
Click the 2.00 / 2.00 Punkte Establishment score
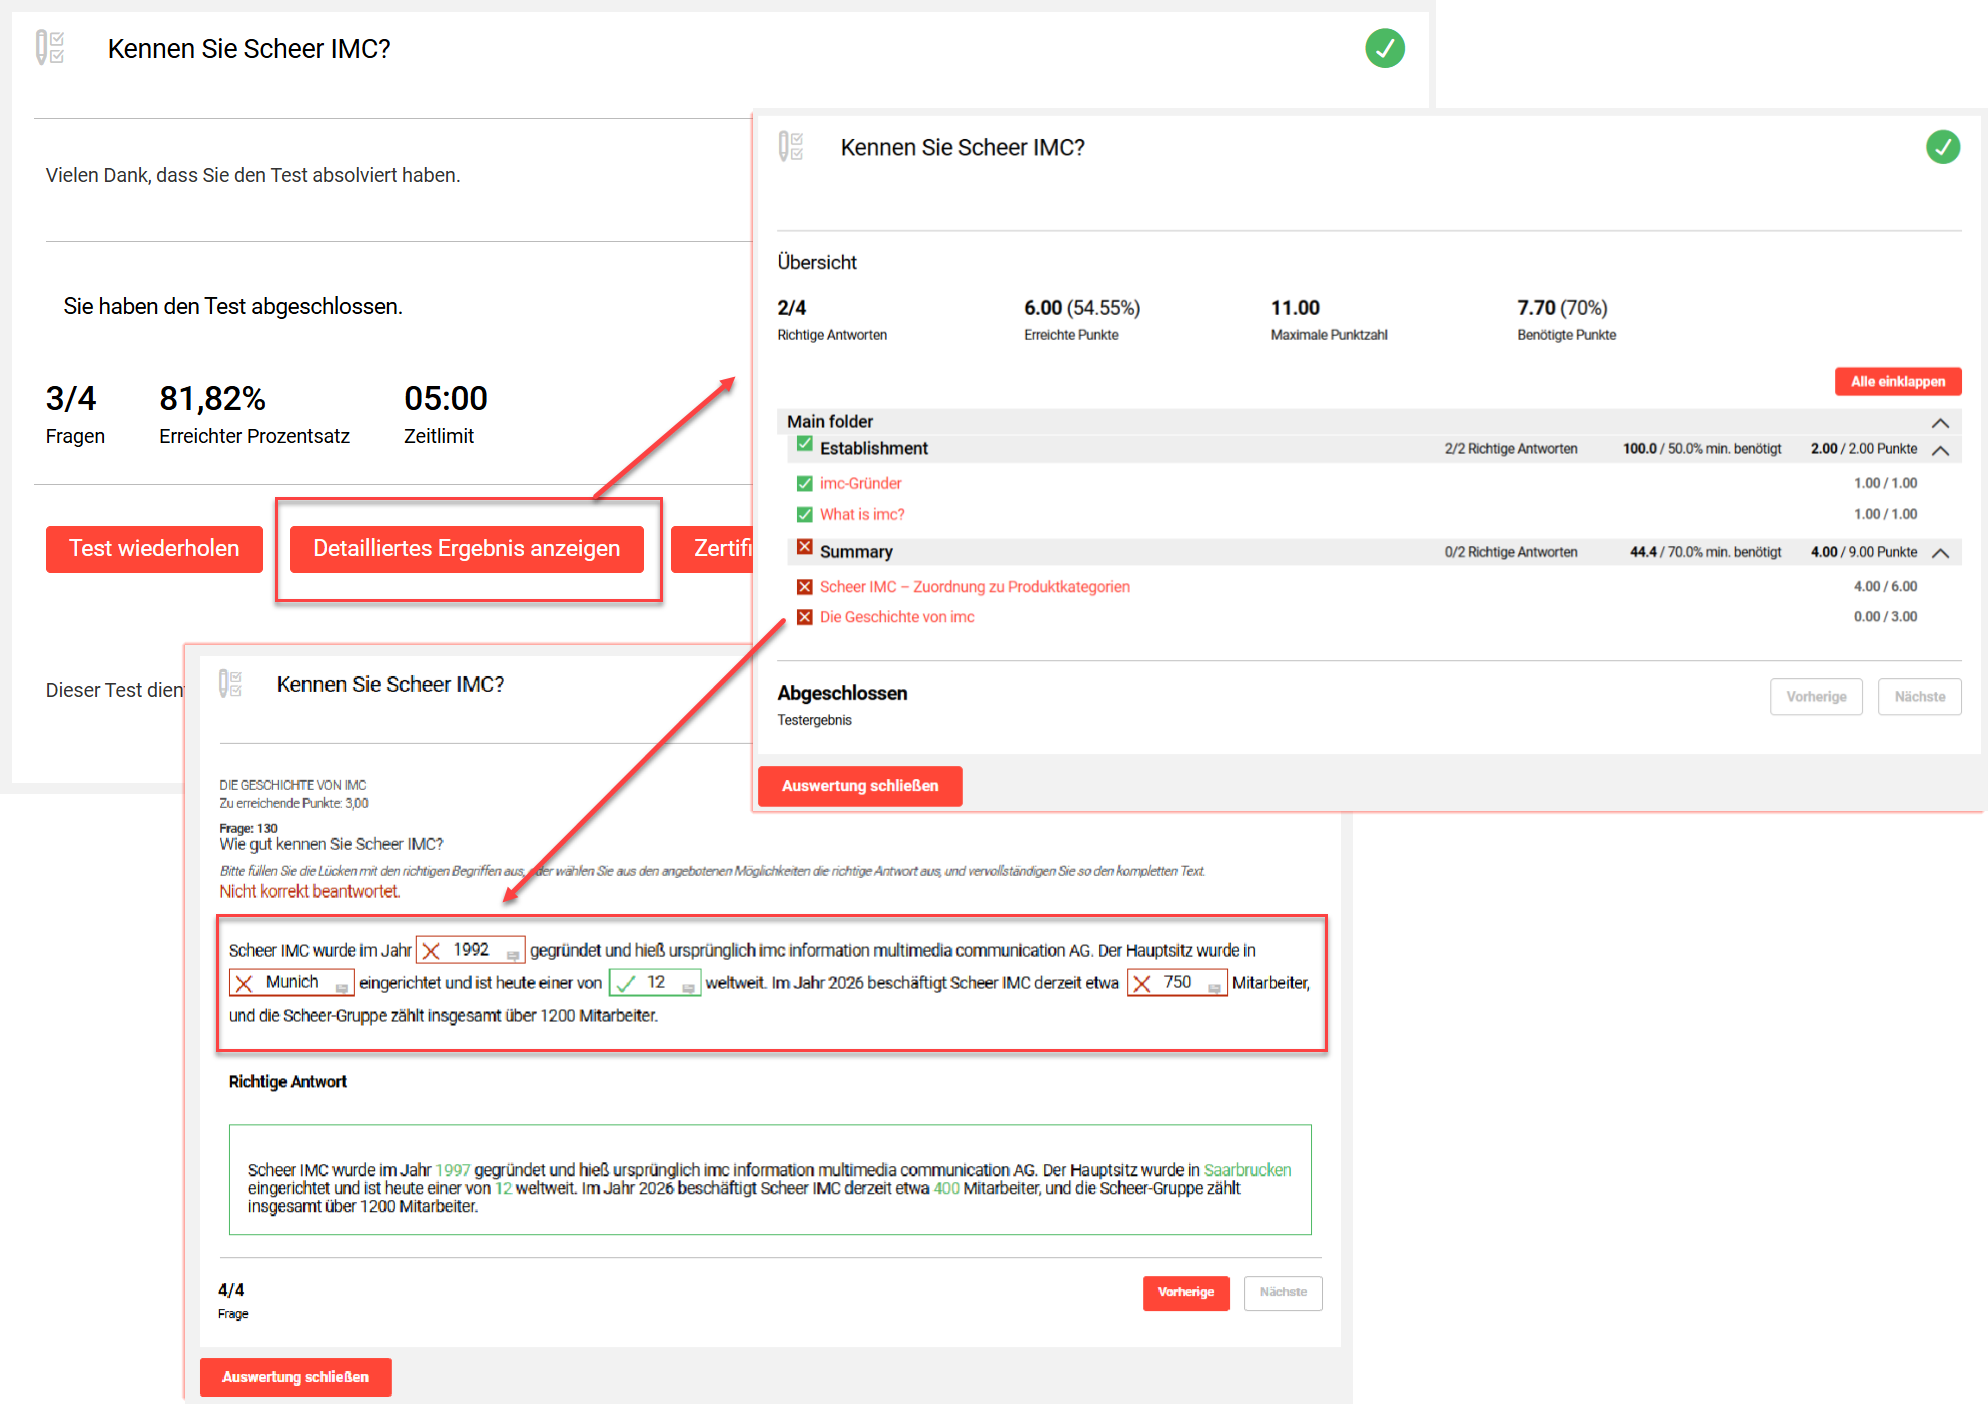click(x=1863, y=449)
